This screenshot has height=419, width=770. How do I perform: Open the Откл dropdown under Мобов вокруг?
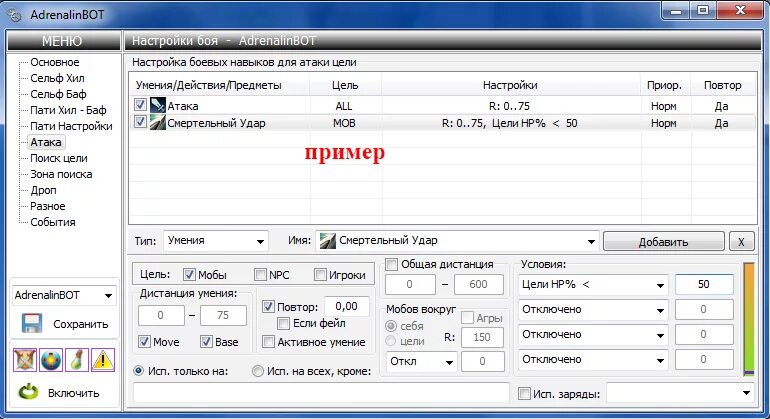[x=422, y=362]
